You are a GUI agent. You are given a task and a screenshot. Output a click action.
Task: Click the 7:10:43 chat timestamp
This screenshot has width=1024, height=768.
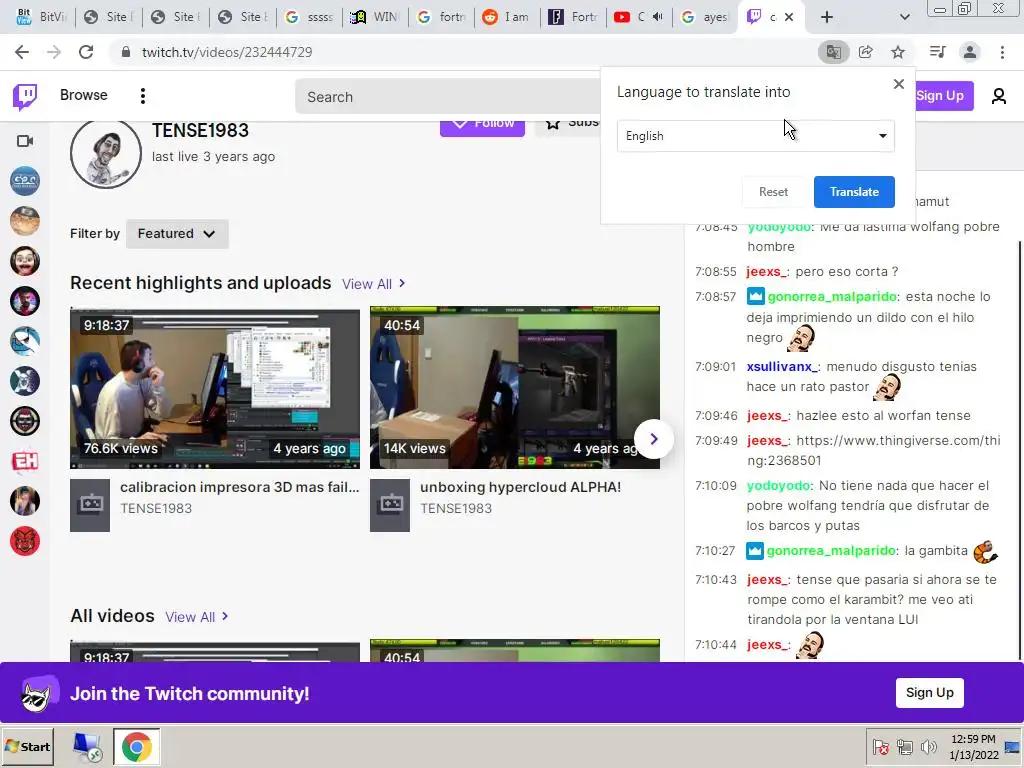(x=716, y=579)
